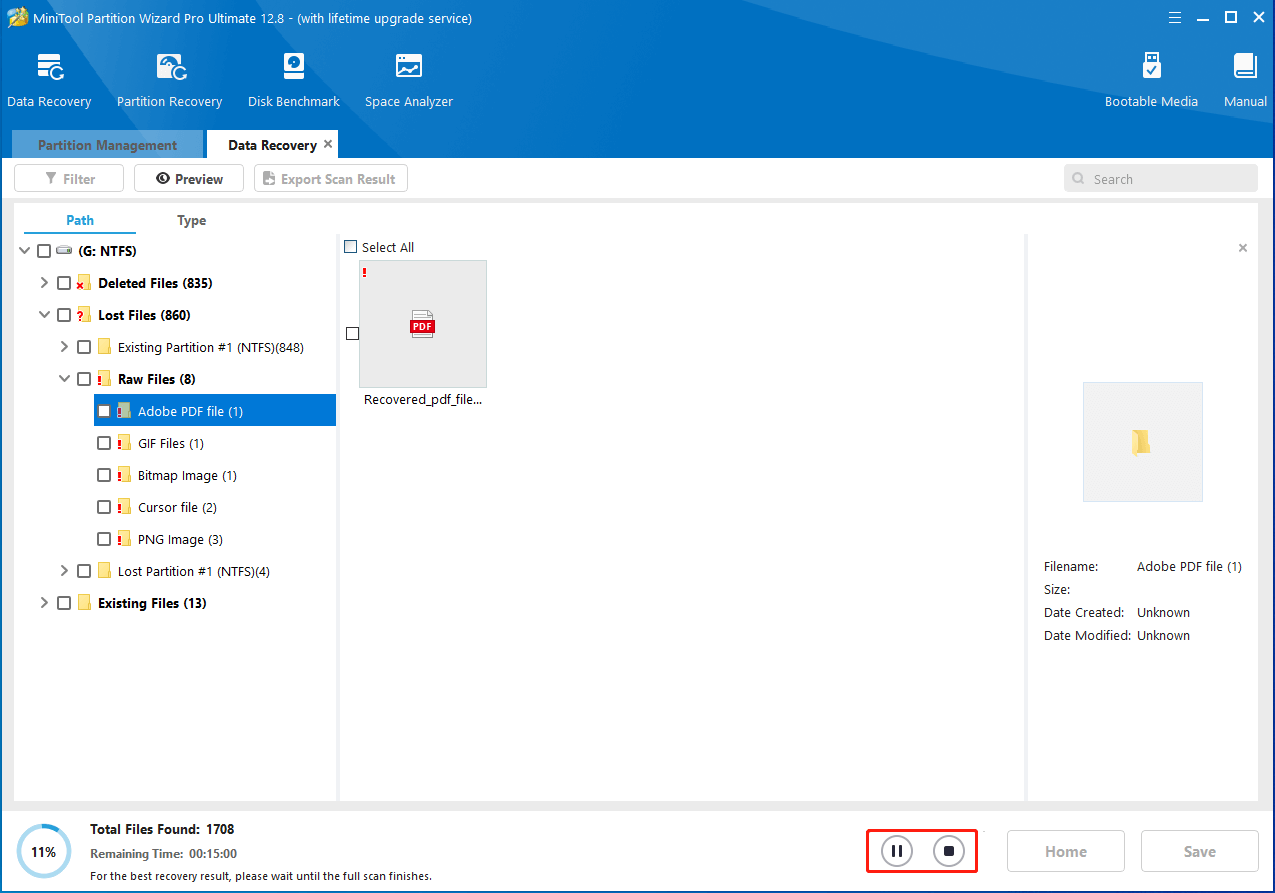This screenshot has height=893, width=1275.
Task: Click the Deleted Files folder icon
Action: pos(84,283)
